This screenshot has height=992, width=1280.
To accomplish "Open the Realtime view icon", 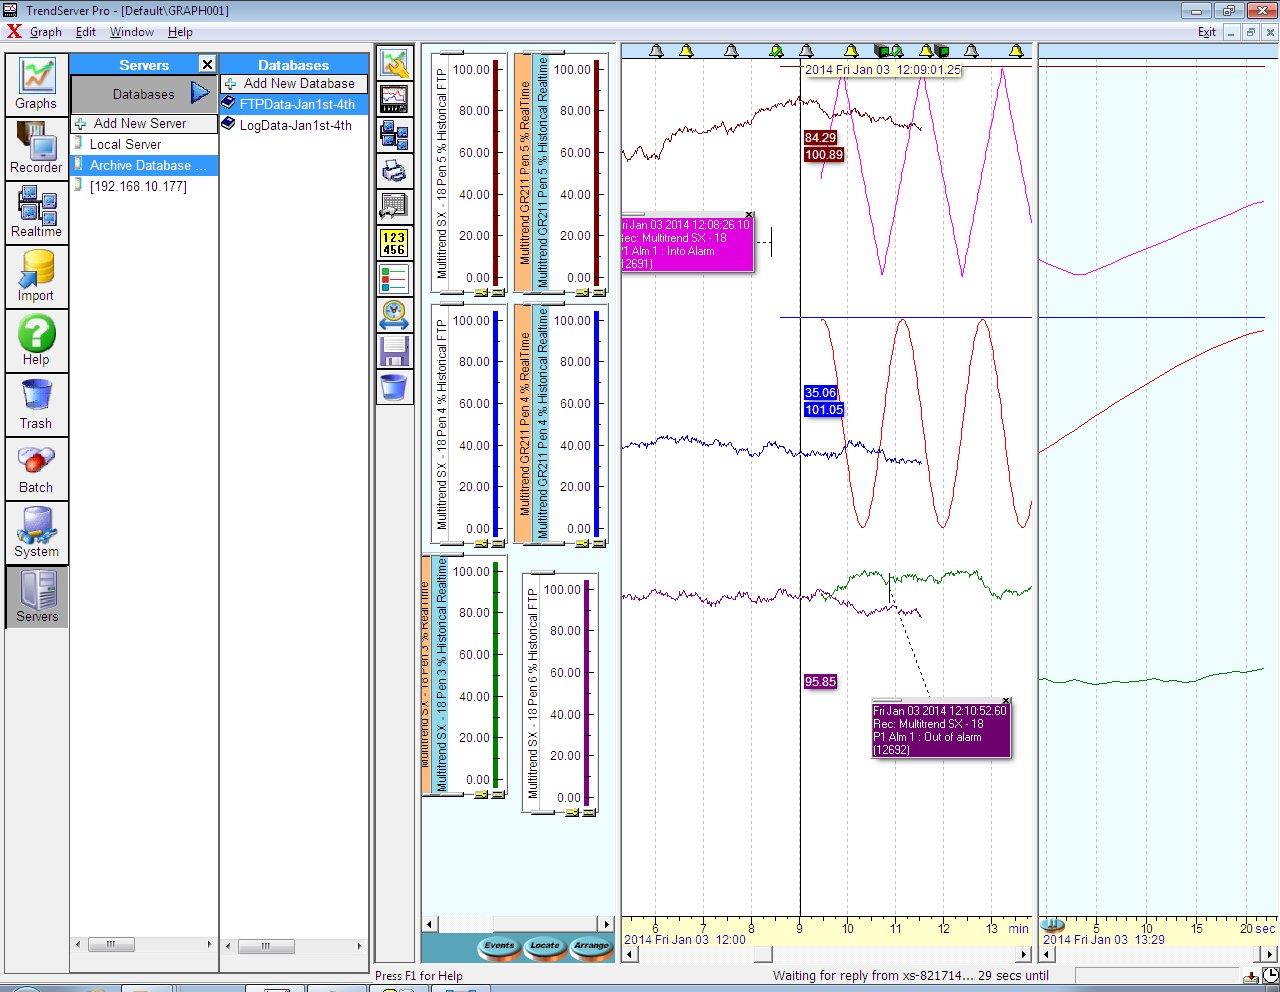I will (36, 209).
